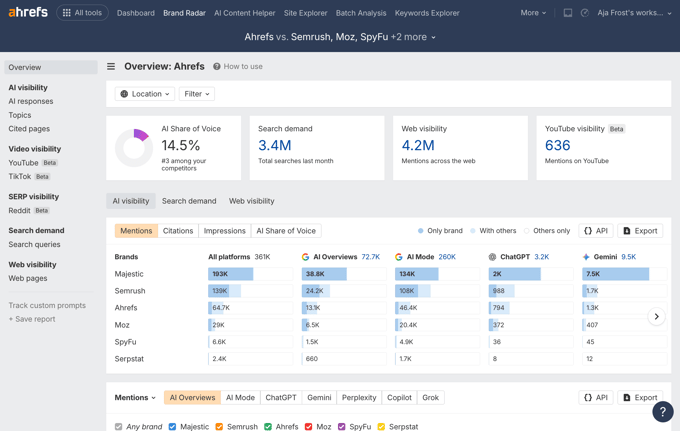
Task: Open the Filter dropdown
Action: pyautogui.click(x=196, y=94)
